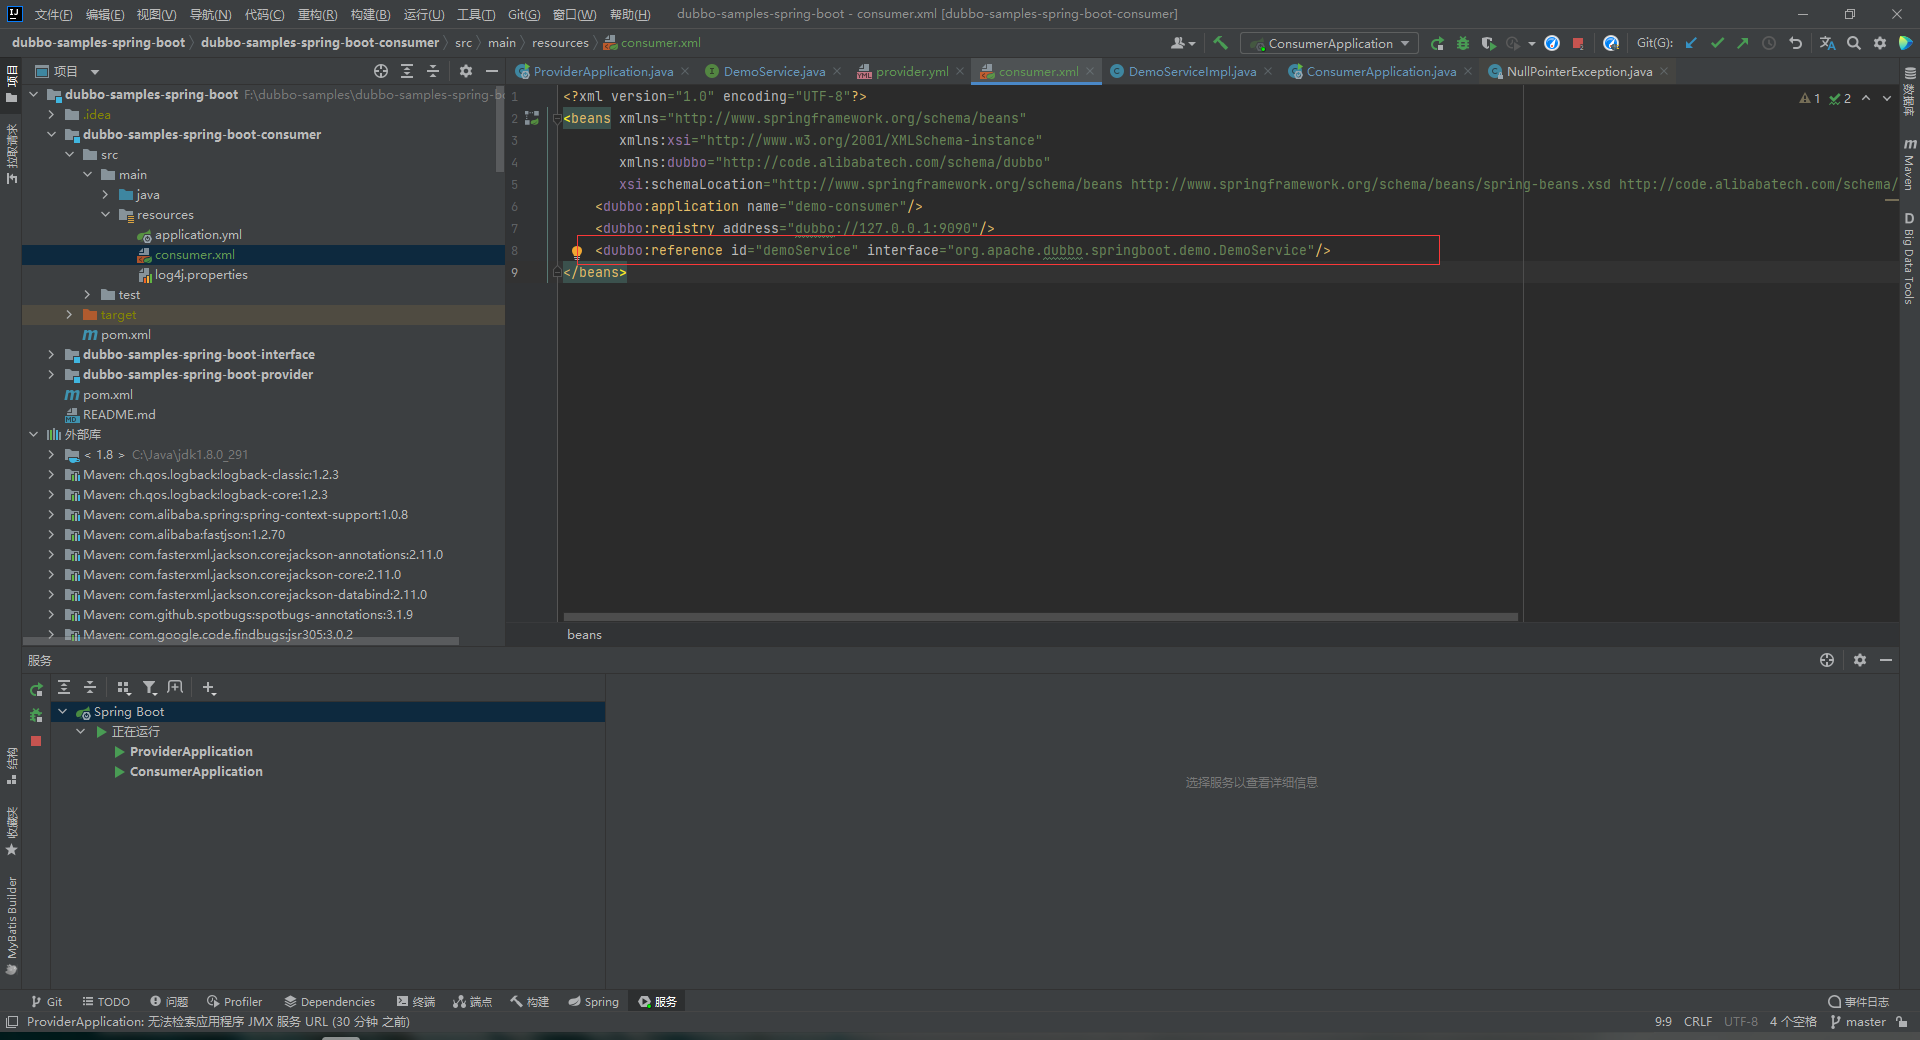Screen dimensions: 1920x1040
Task: Open project panel options gear
Action: 465,71
